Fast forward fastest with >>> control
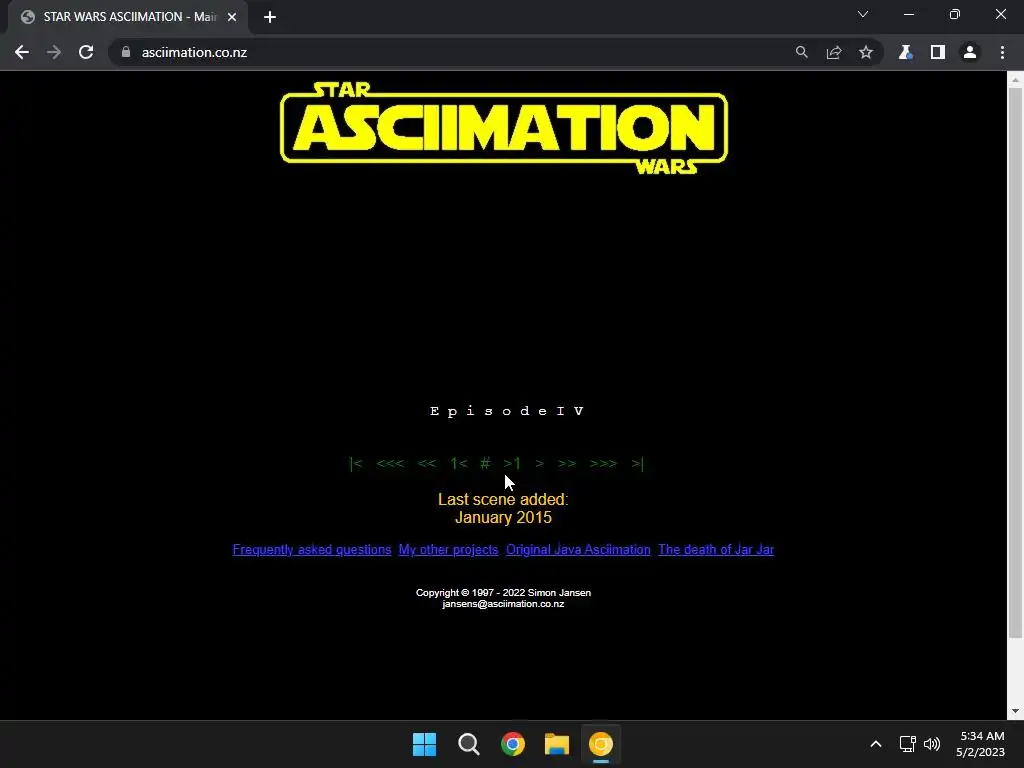1024x768 pixels. (603, 464)
